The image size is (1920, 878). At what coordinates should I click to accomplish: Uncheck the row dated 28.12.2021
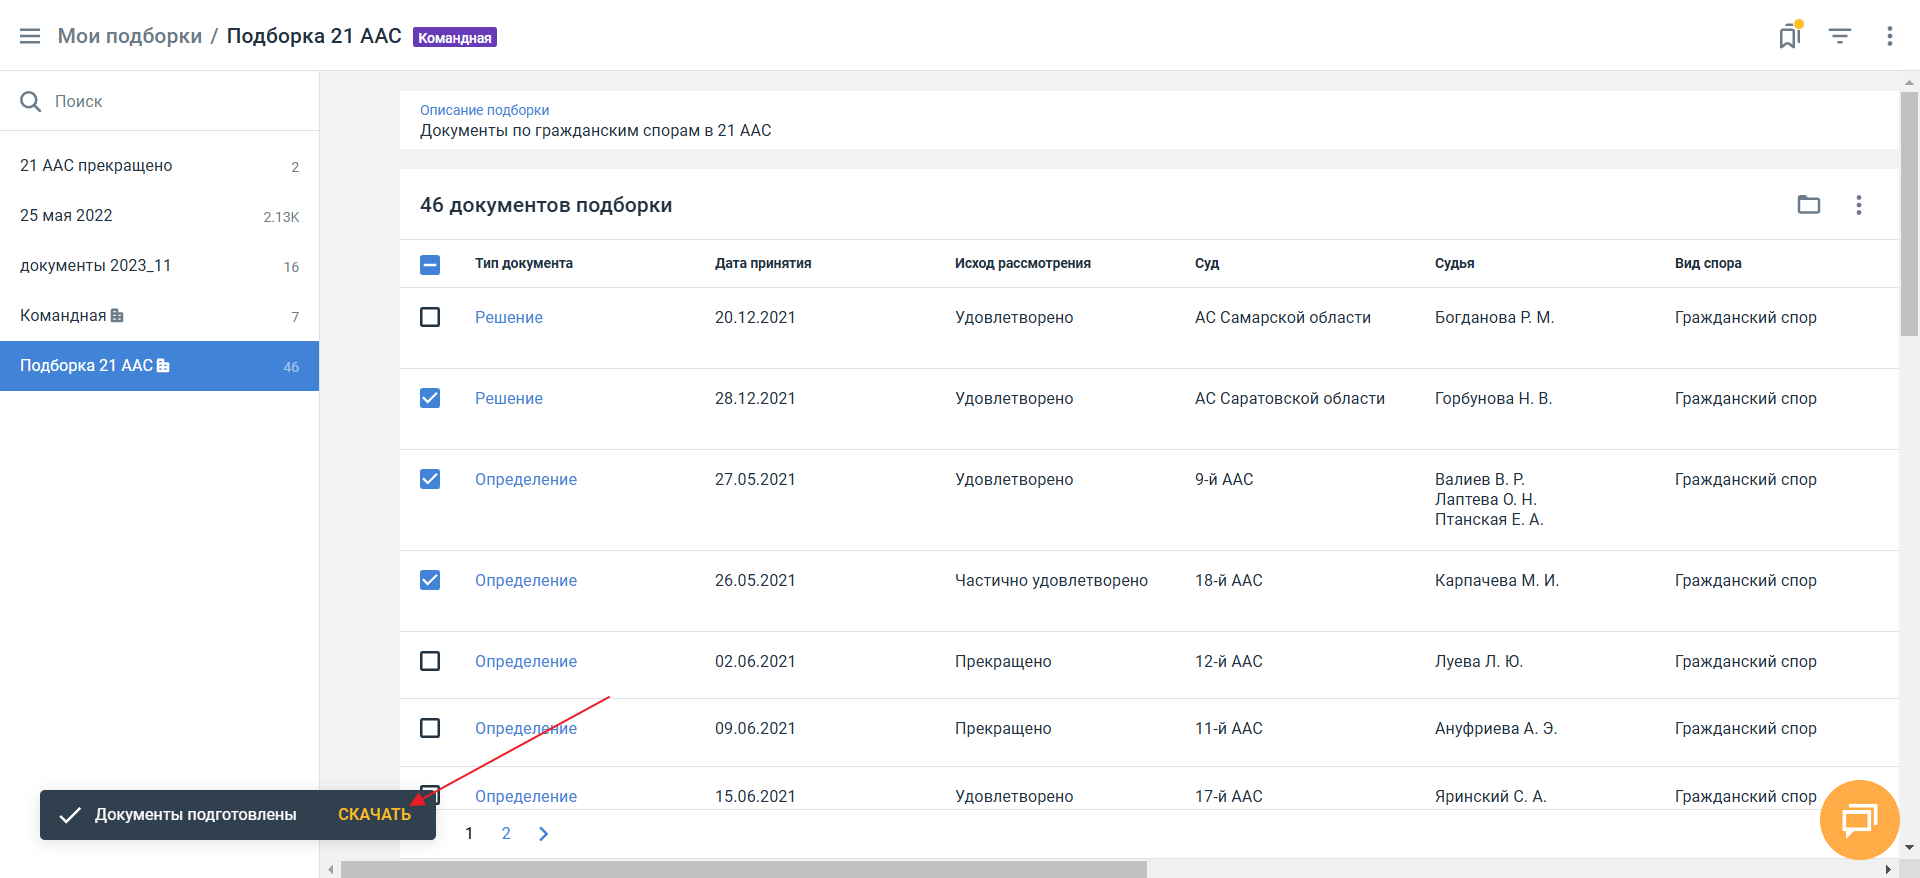(430, 398)
